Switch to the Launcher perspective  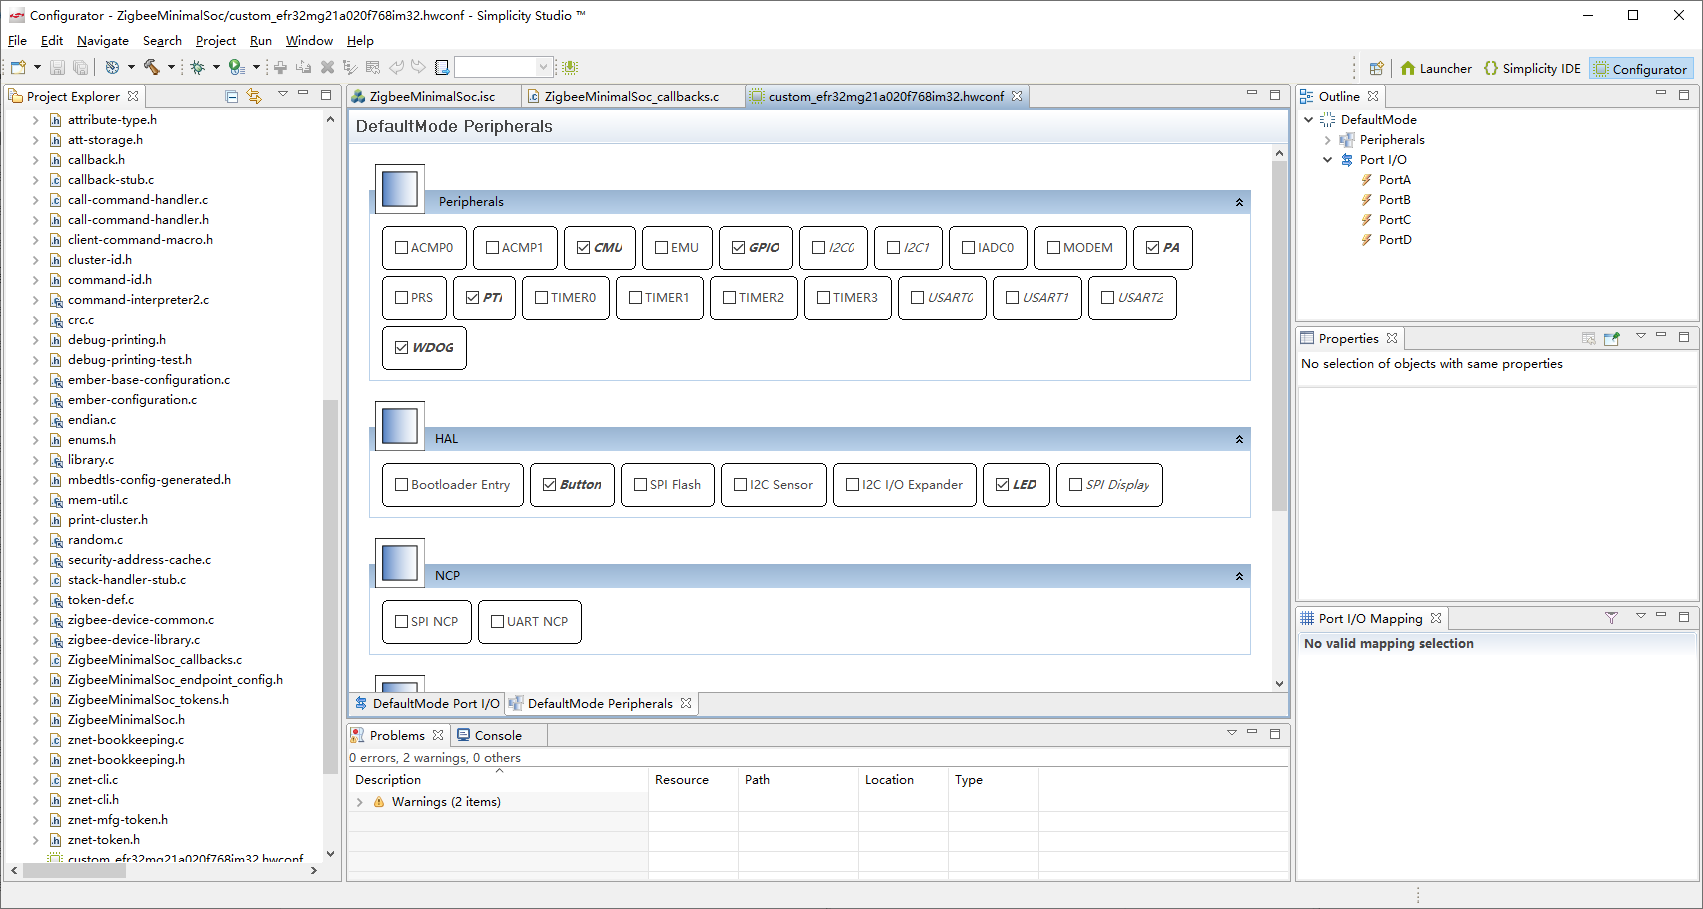pos(1435,68)
